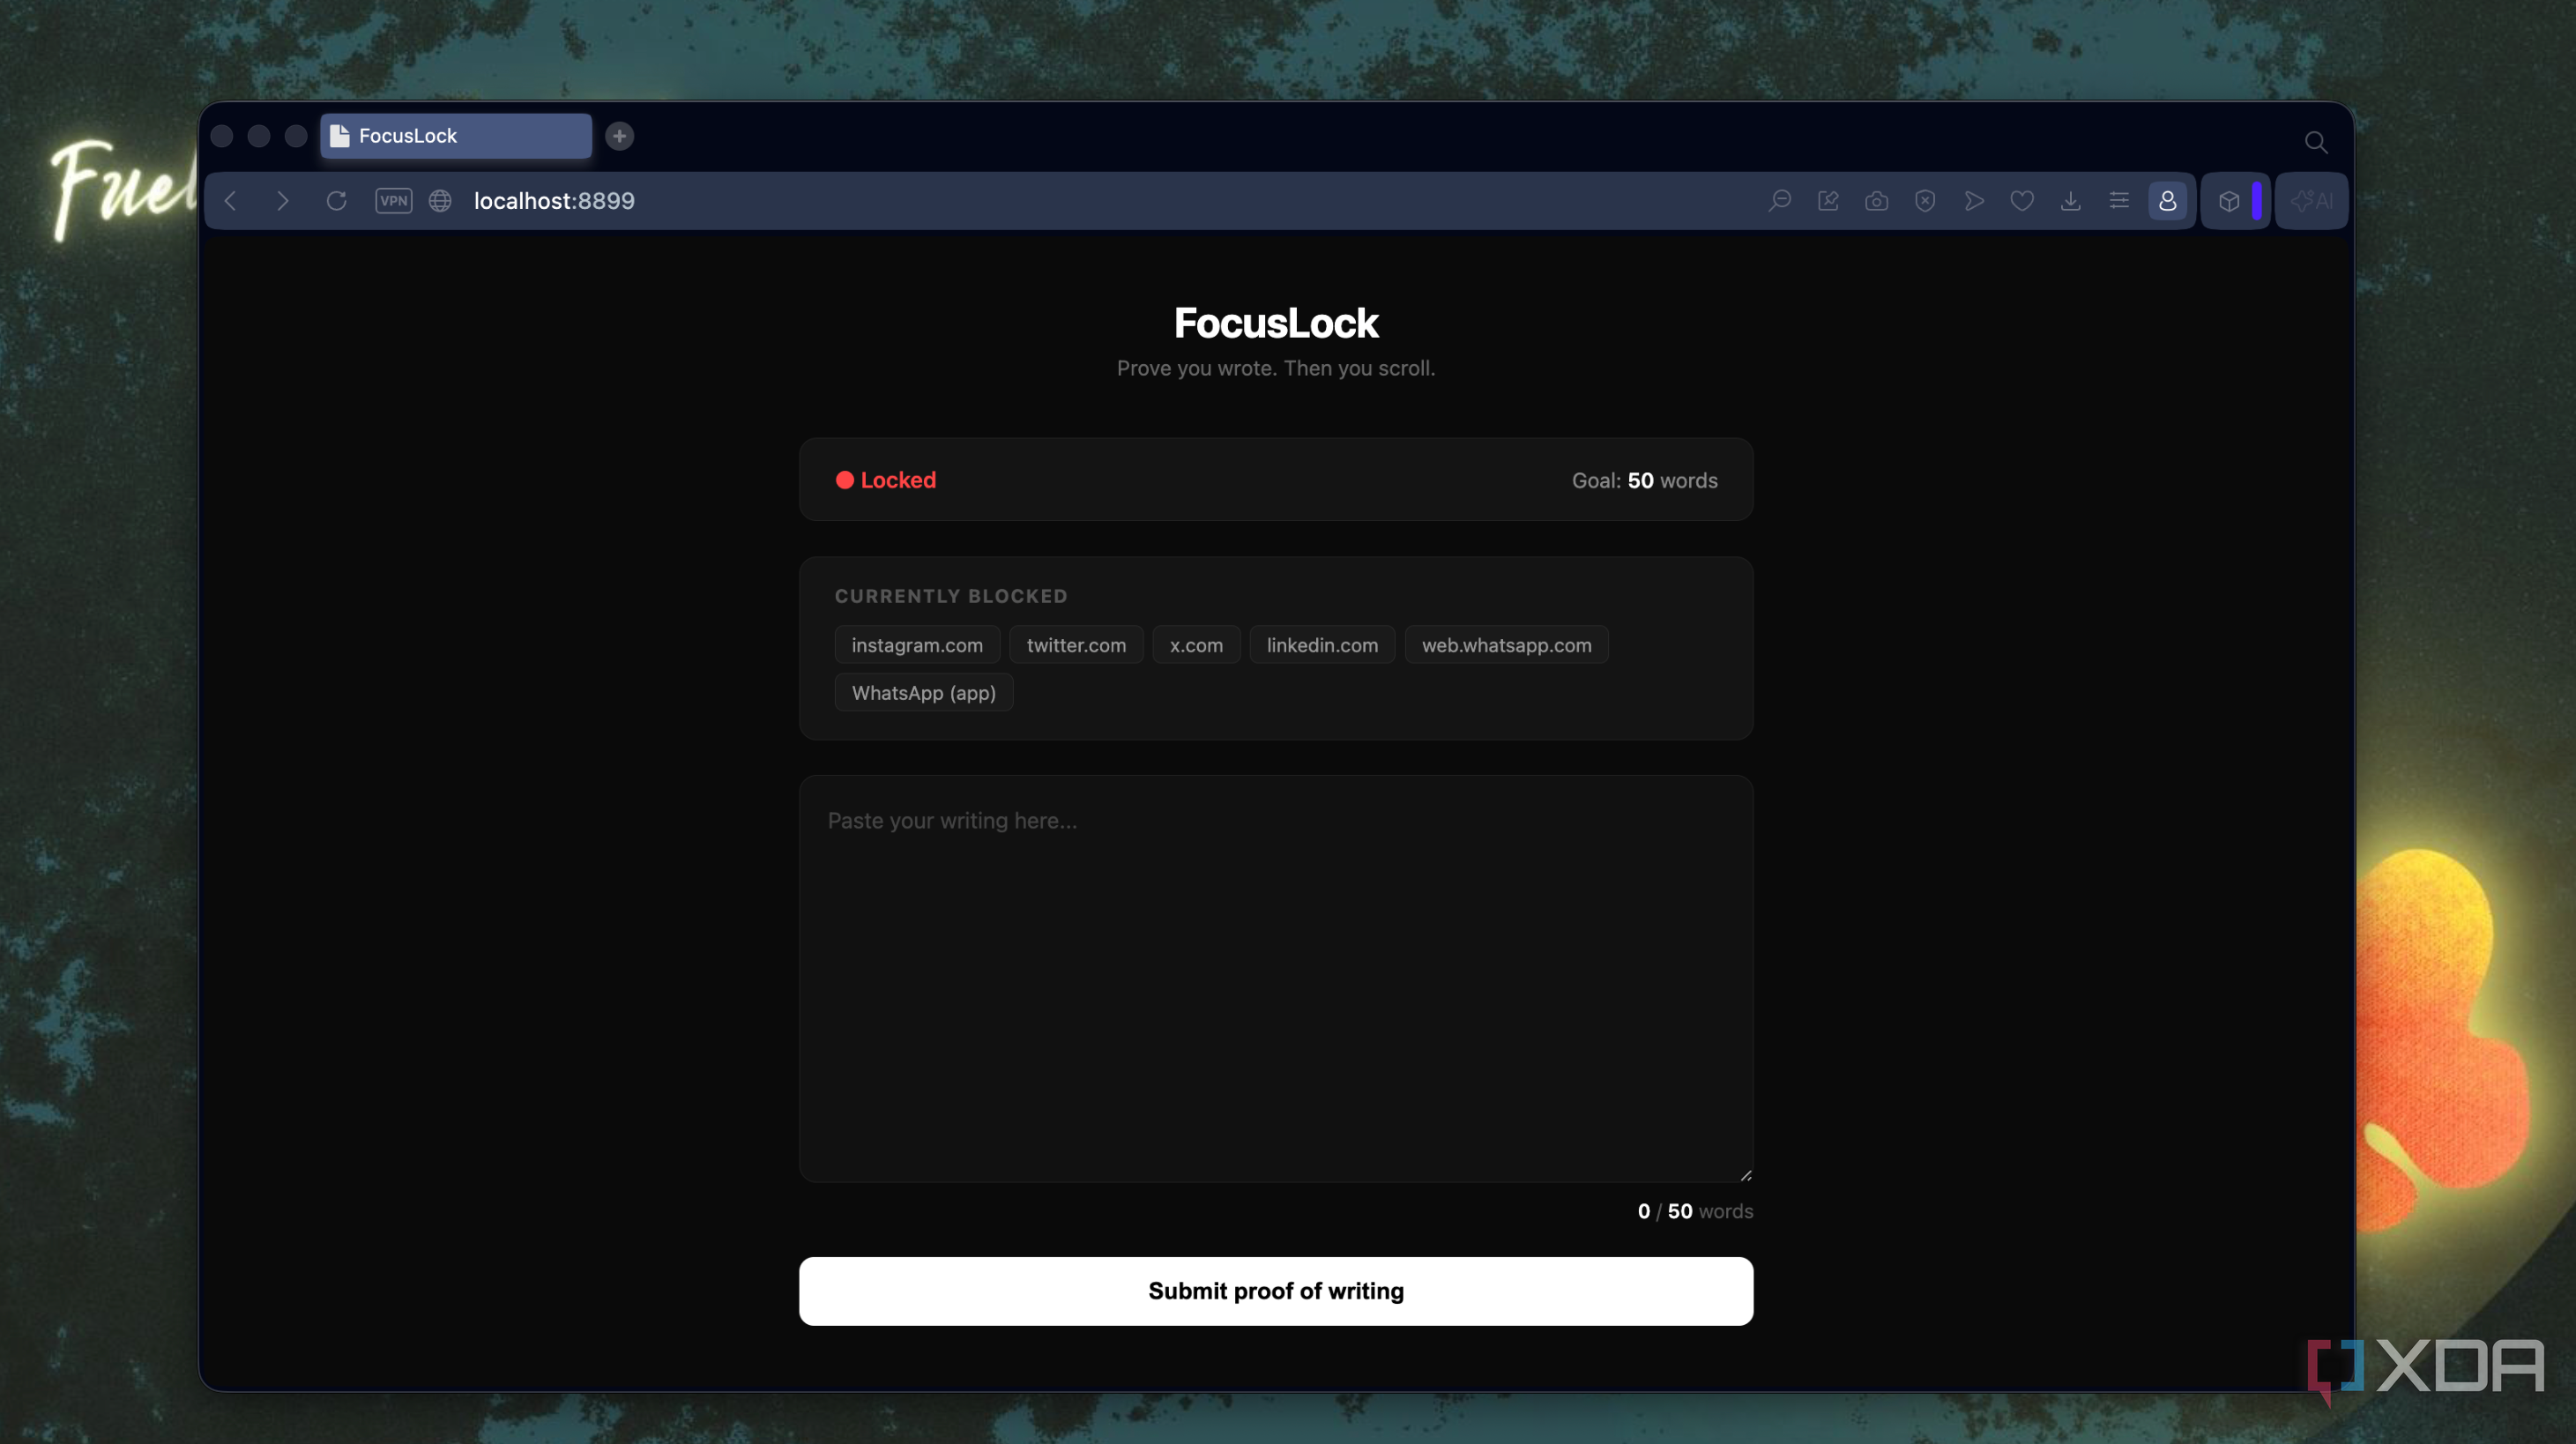Select the x.com blocked chip
The width and height of the screenshot is (2576, 1444).
tap(1196, 645)
